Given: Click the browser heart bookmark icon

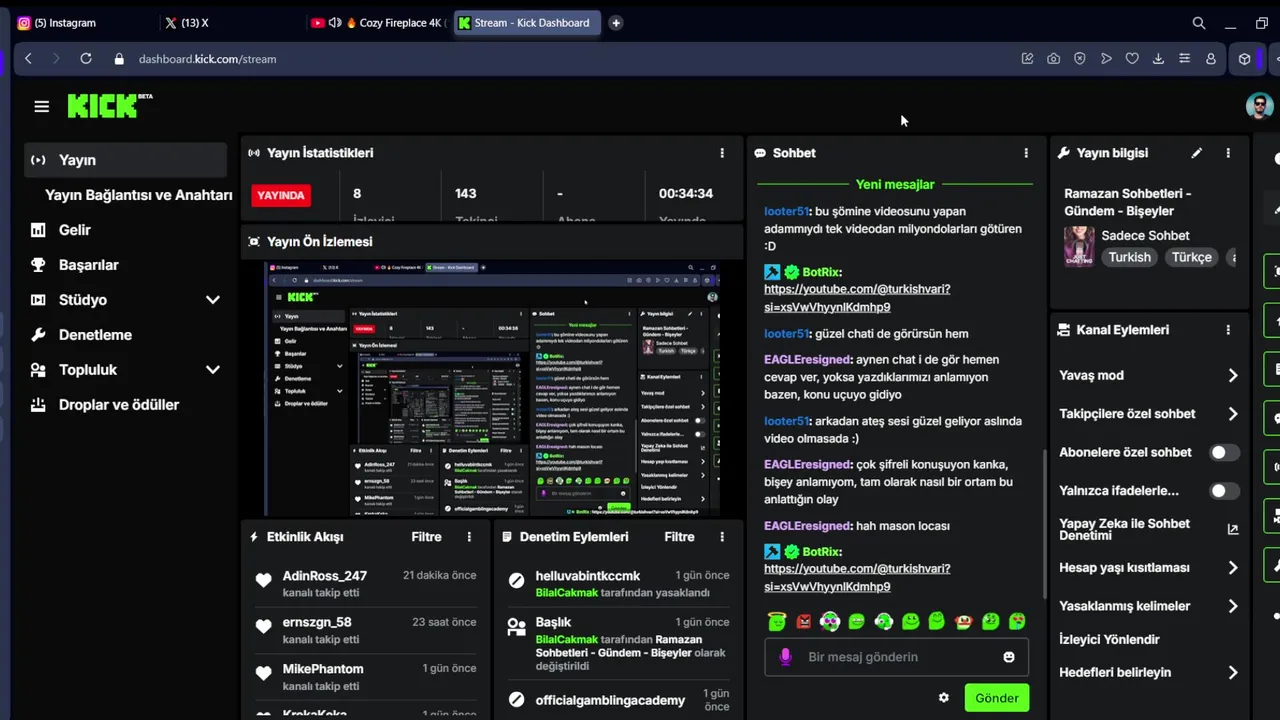Looking at the screenshot, I should [x=1132, y=59].
